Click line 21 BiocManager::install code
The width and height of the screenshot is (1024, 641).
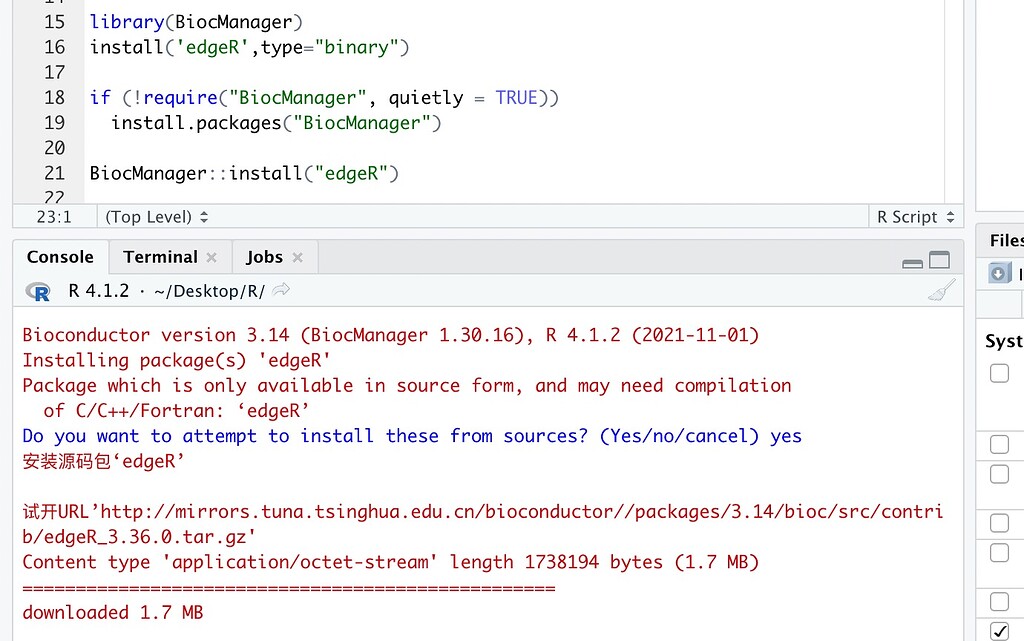point(244,173)
